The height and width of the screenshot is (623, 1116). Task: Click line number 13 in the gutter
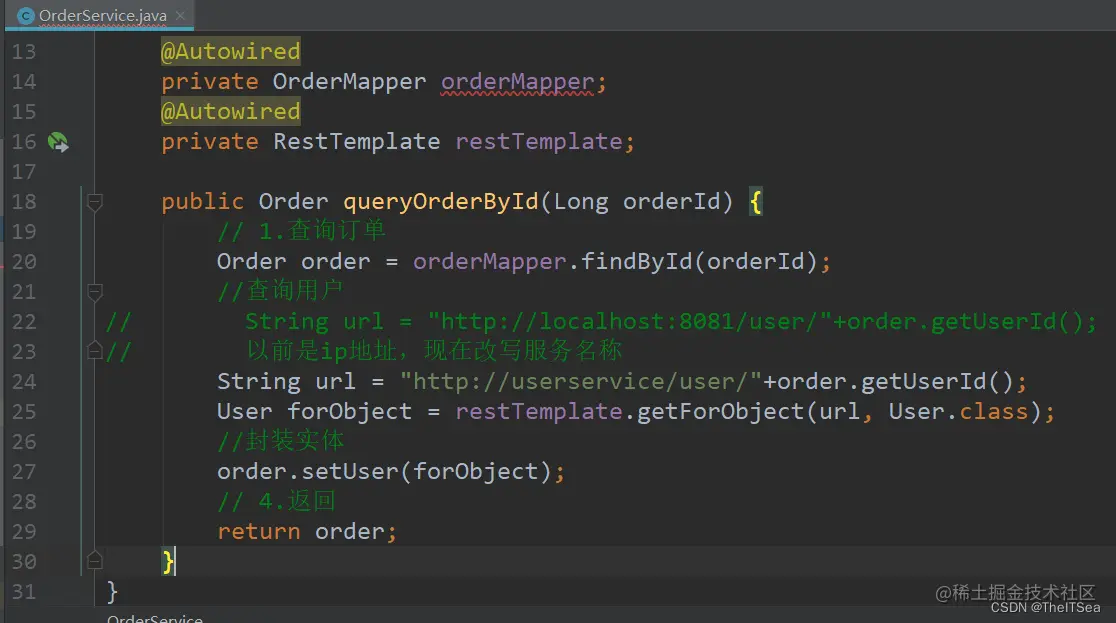click(23, 52)
